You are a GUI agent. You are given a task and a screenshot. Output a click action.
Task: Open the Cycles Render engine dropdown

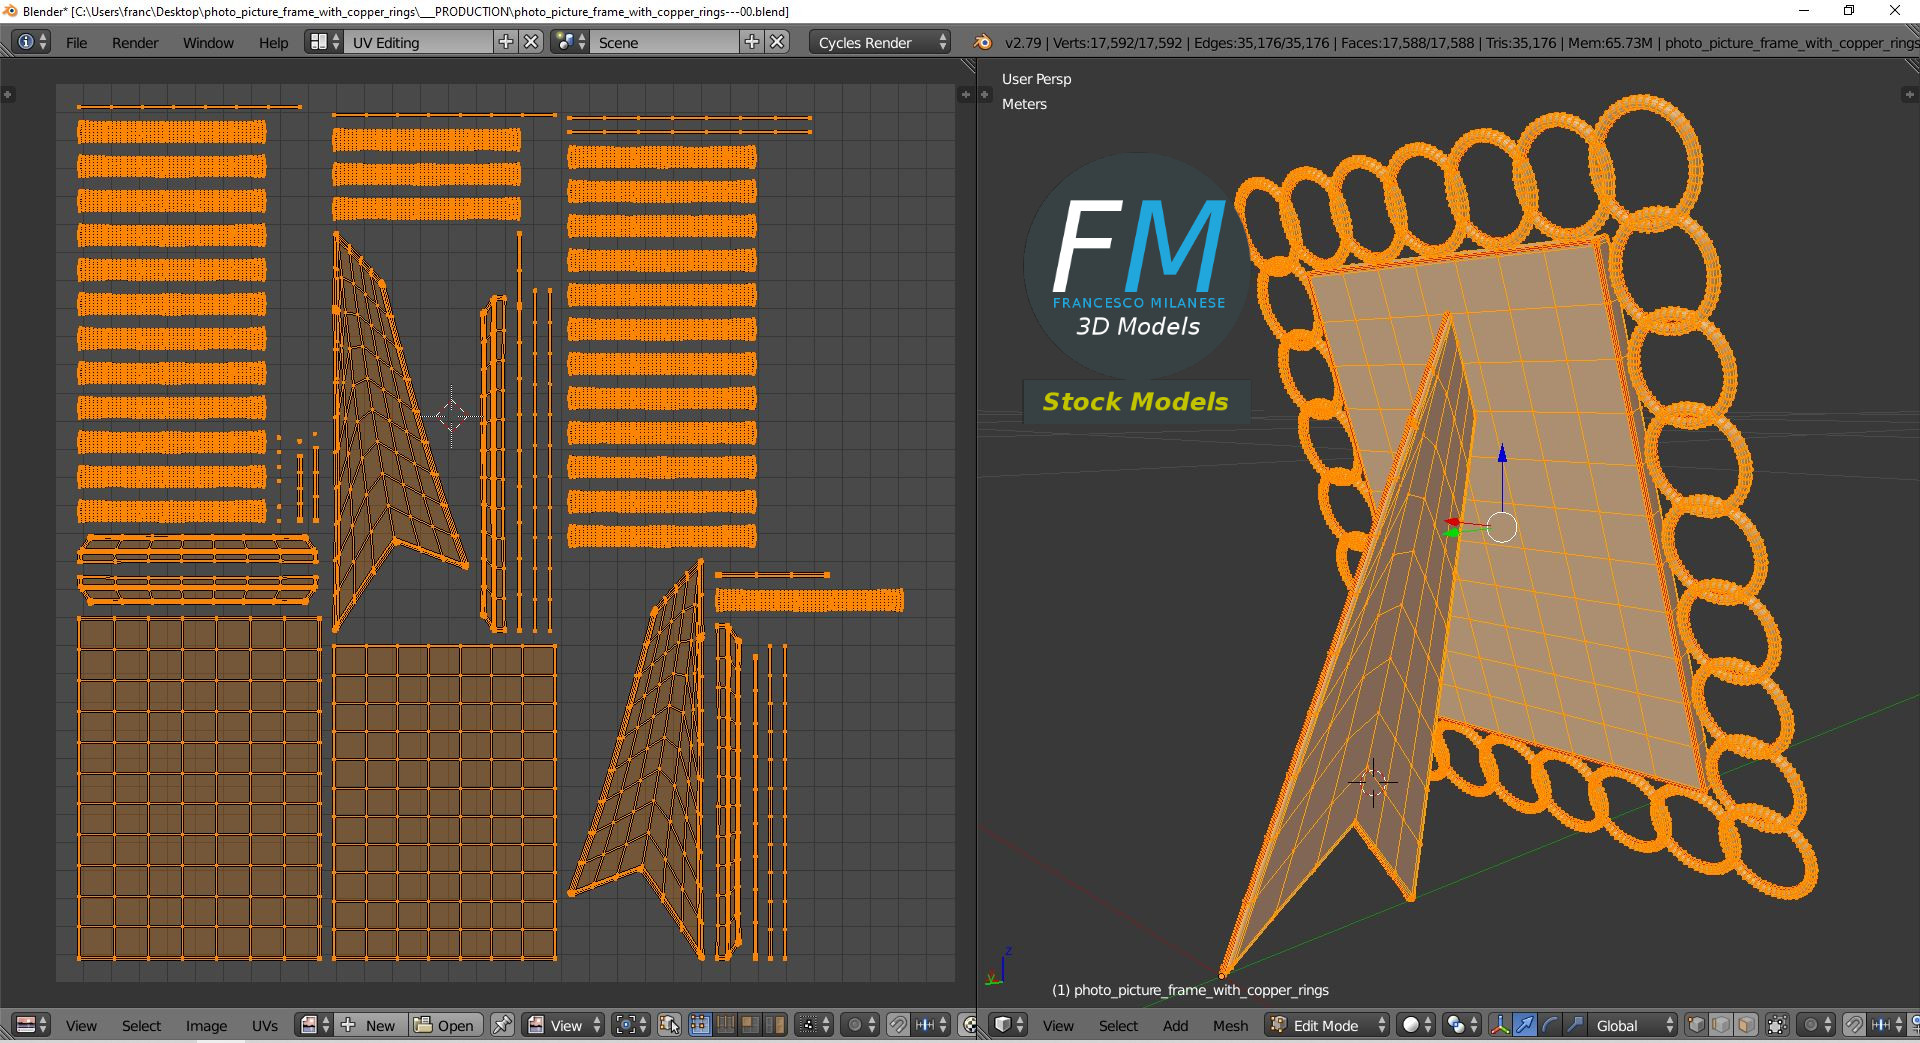click(880, 42)
